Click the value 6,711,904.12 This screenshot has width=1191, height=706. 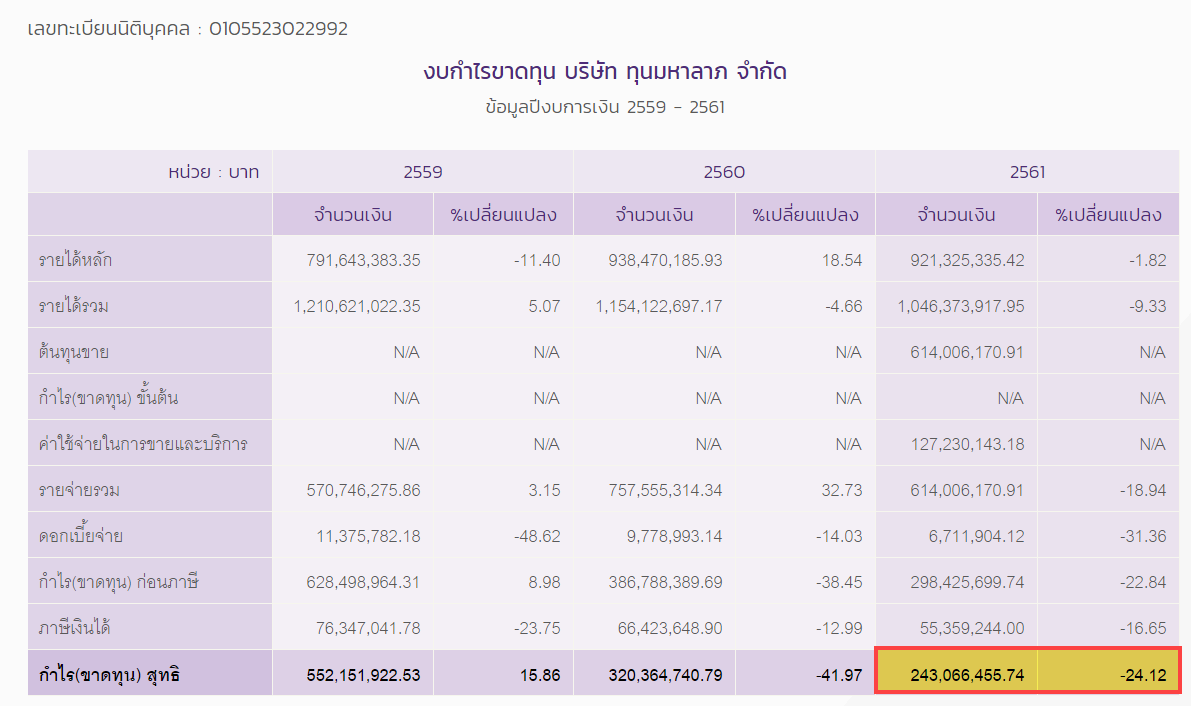tap(976, 537)
